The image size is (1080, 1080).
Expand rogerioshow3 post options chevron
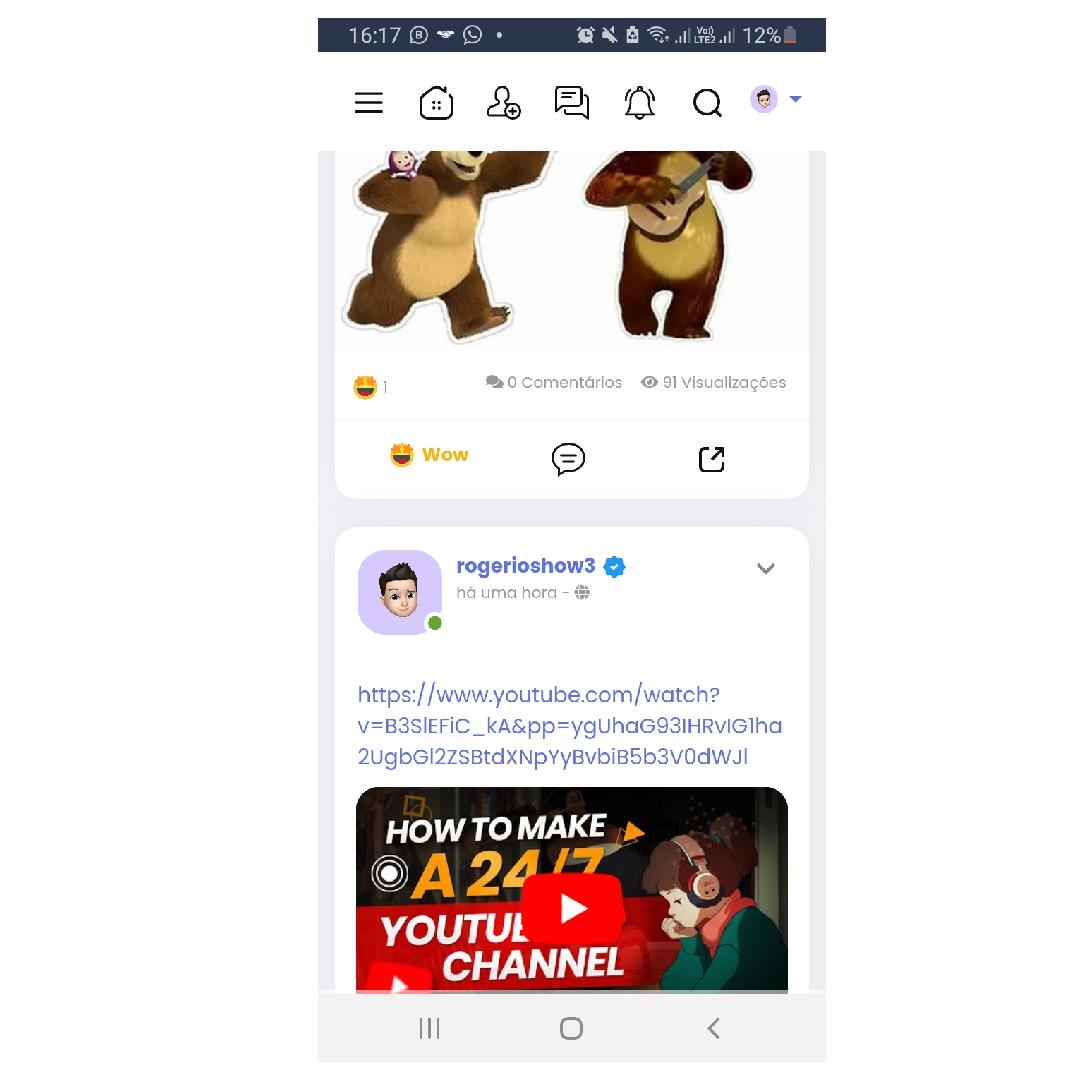(x=766, y=568)
